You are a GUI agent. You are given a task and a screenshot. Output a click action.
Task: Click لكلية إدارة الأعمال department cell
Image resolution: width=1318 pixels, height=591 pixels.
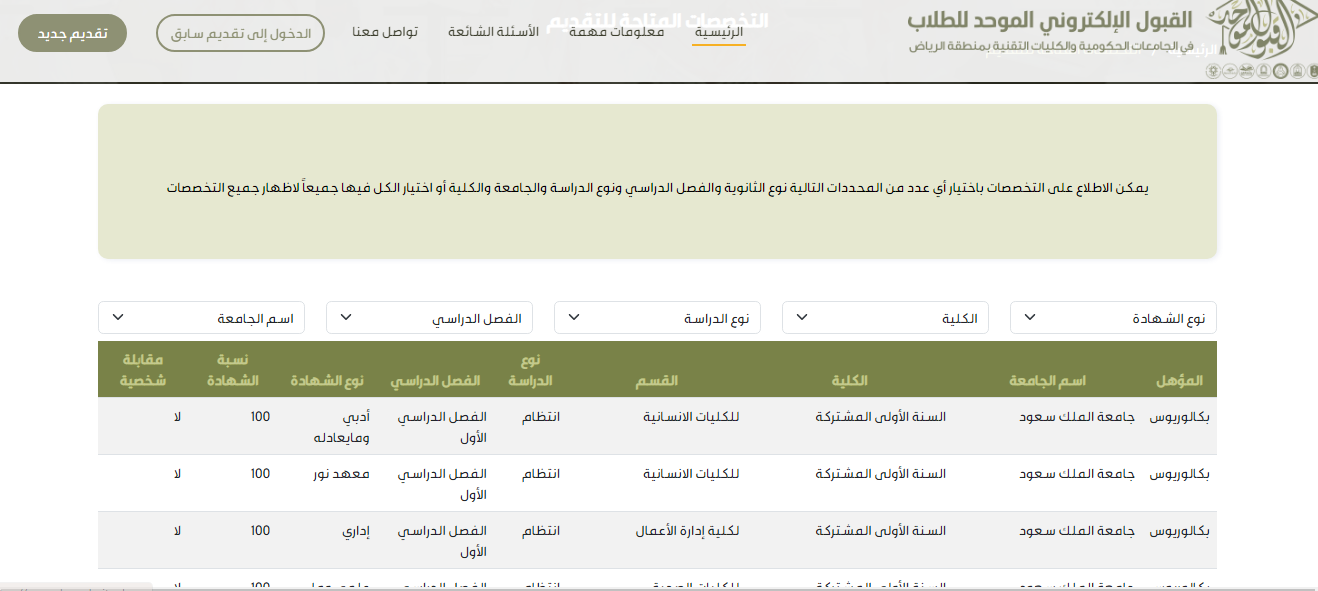click(x=687, y=531)
